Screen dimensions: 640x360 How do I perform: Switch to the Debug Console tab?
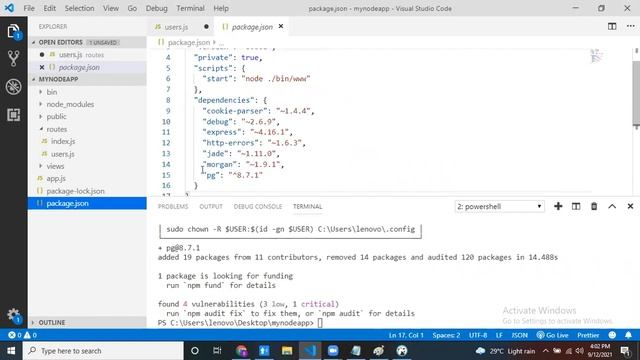(258, 207)
